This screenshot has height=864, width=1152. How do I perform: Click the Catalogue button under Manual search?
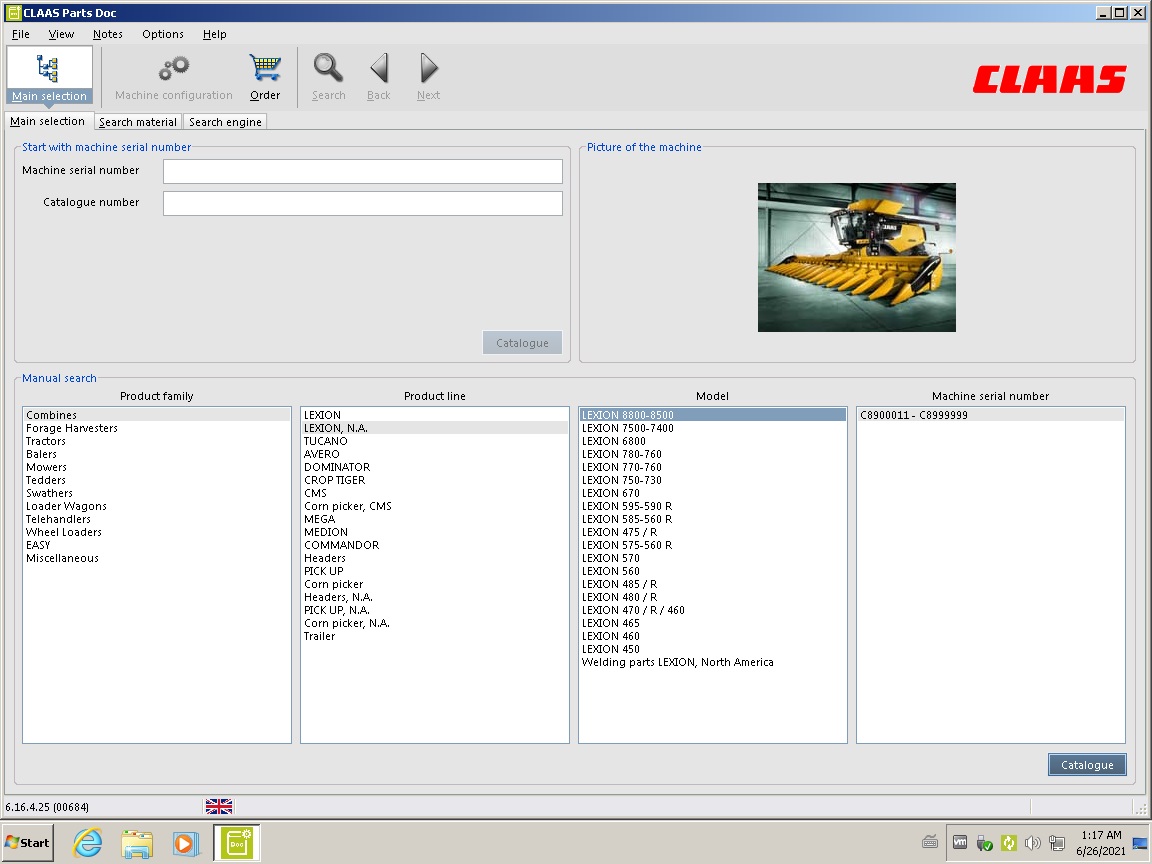[1087, 765]
